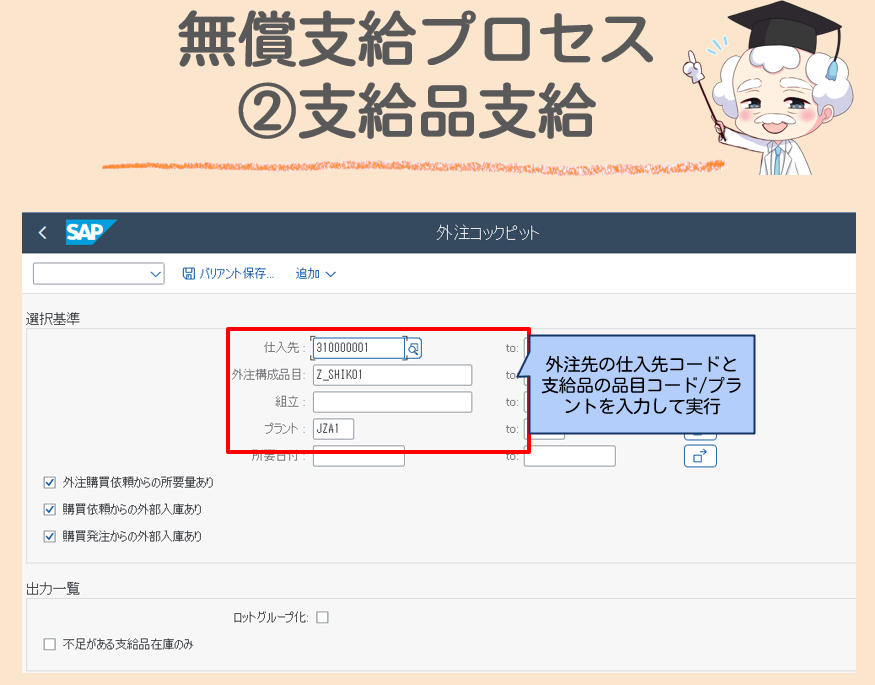Toggle 外注購買依頼からの所要量あり checkbox

[x=50, y=482]
